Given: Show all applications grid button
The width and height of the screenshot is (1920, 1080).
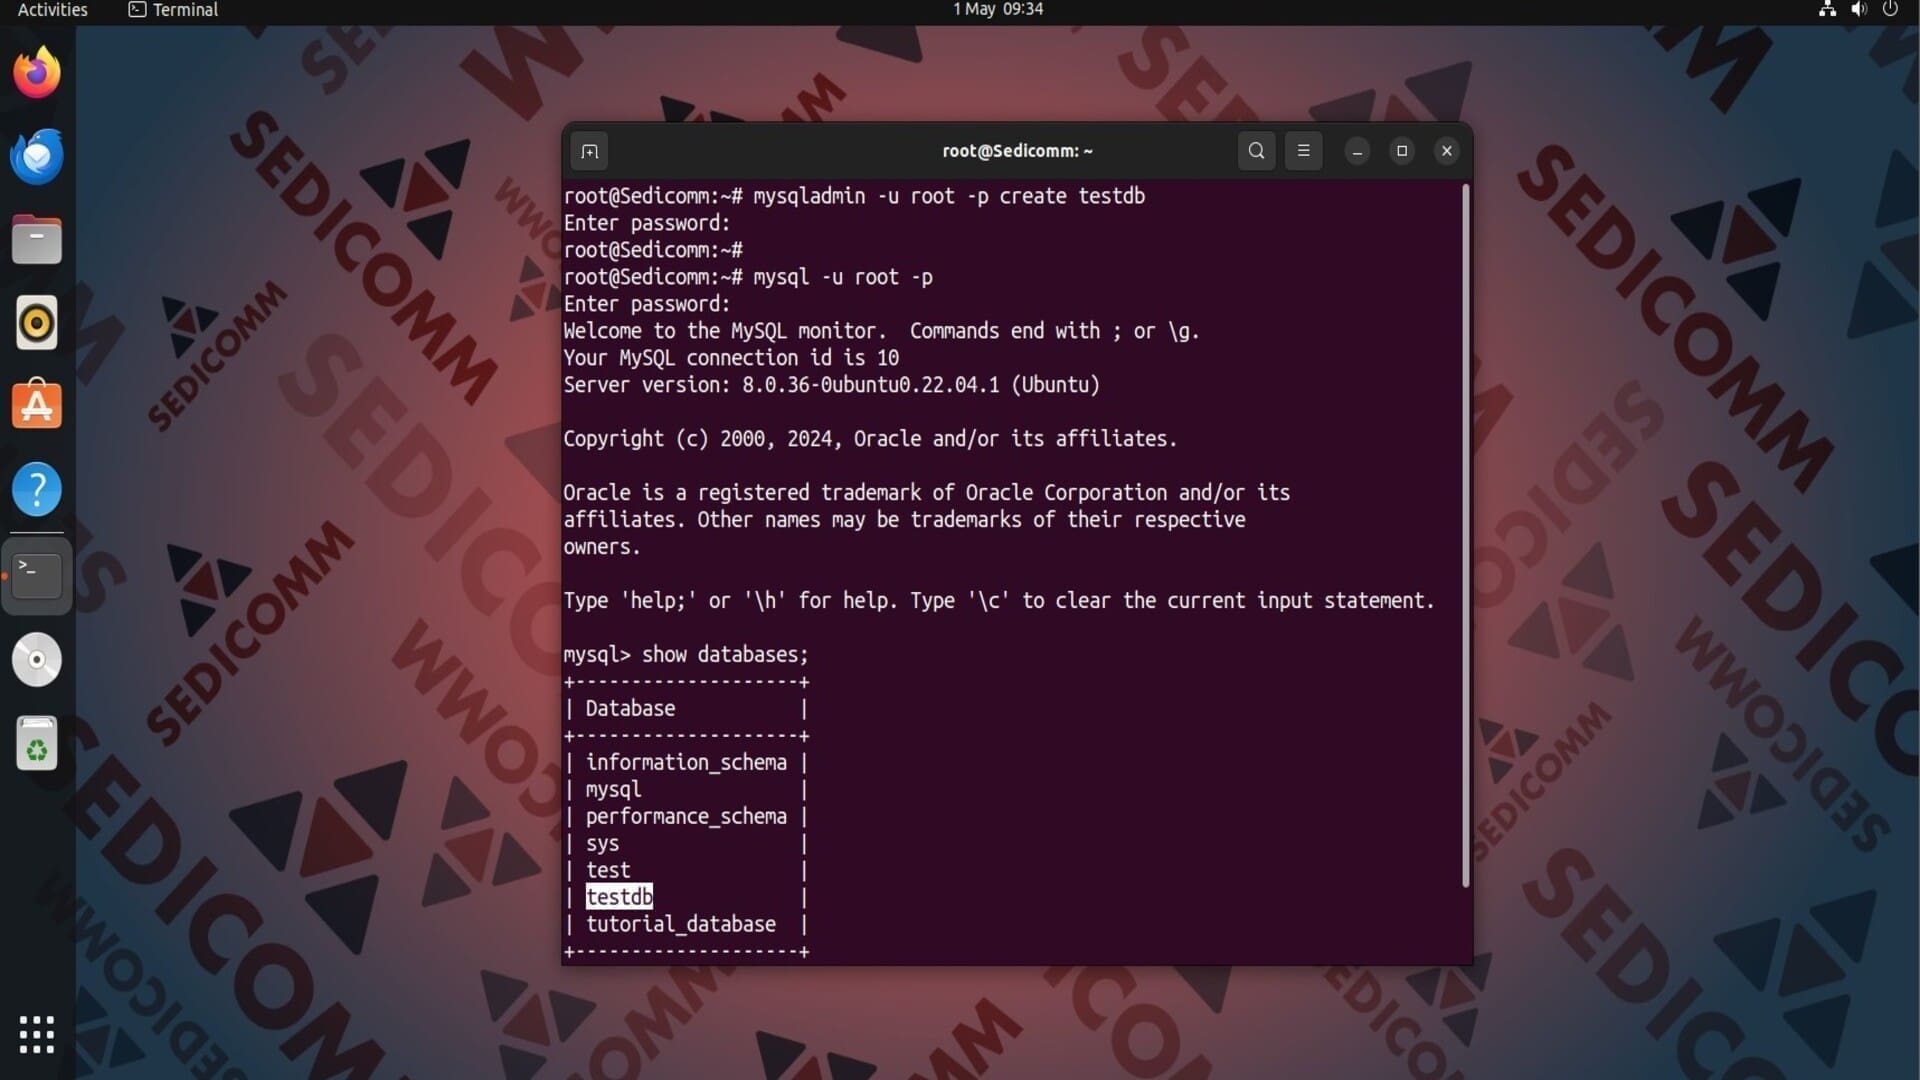Looking at the screenshot, I should tap(37, 1035).
